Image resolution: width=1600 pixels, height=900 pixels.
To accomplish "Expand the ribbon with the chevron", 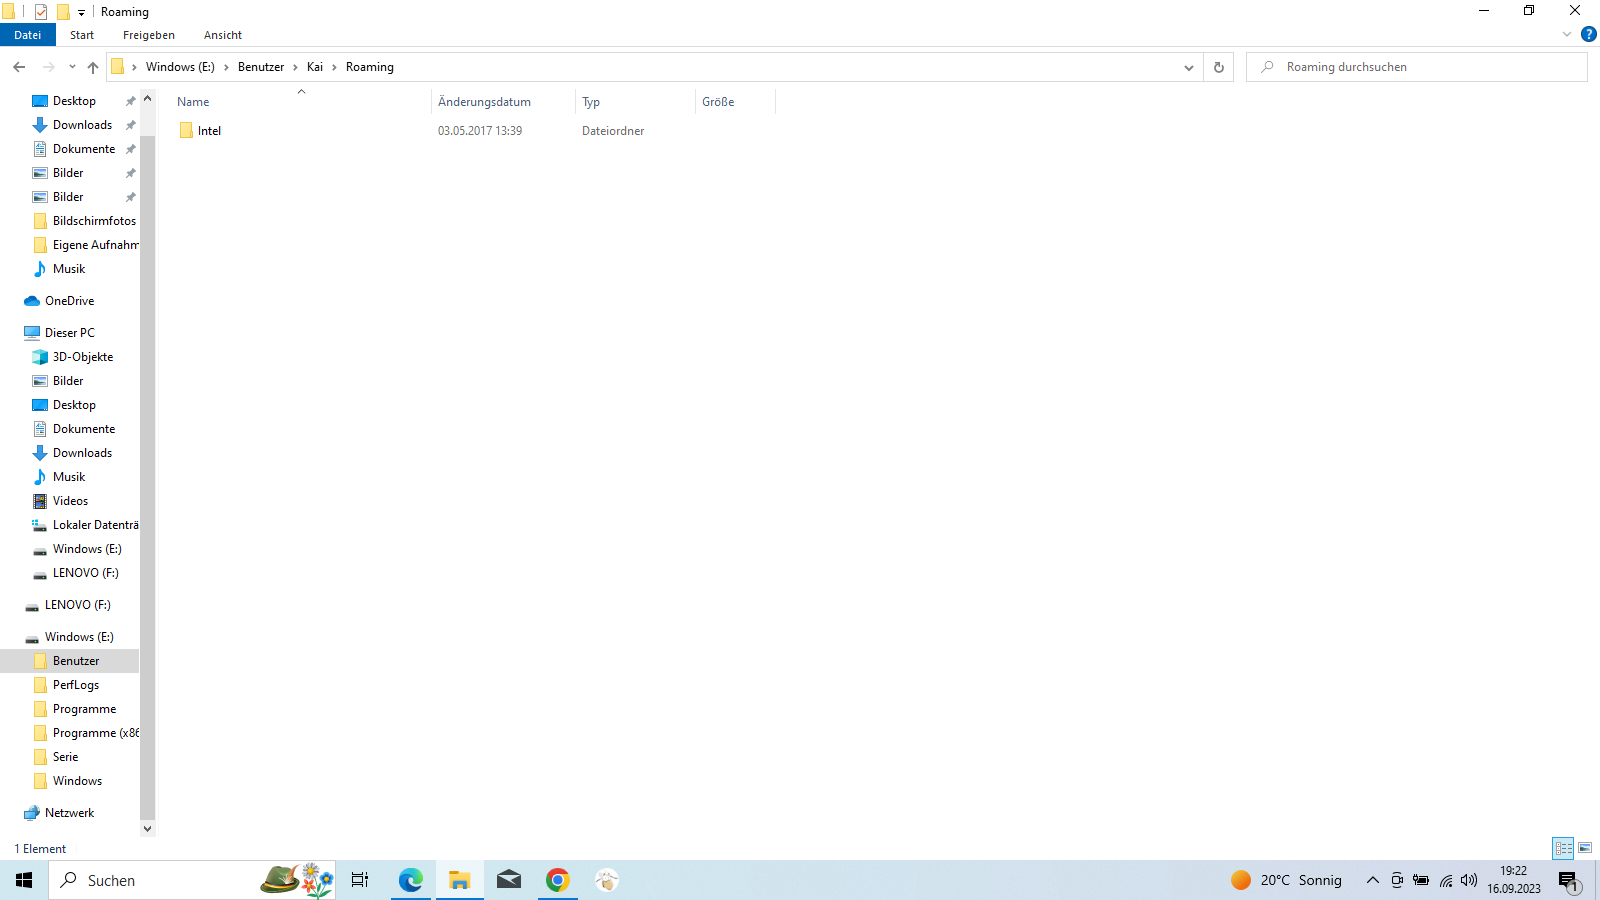I will pos(1567,34).
